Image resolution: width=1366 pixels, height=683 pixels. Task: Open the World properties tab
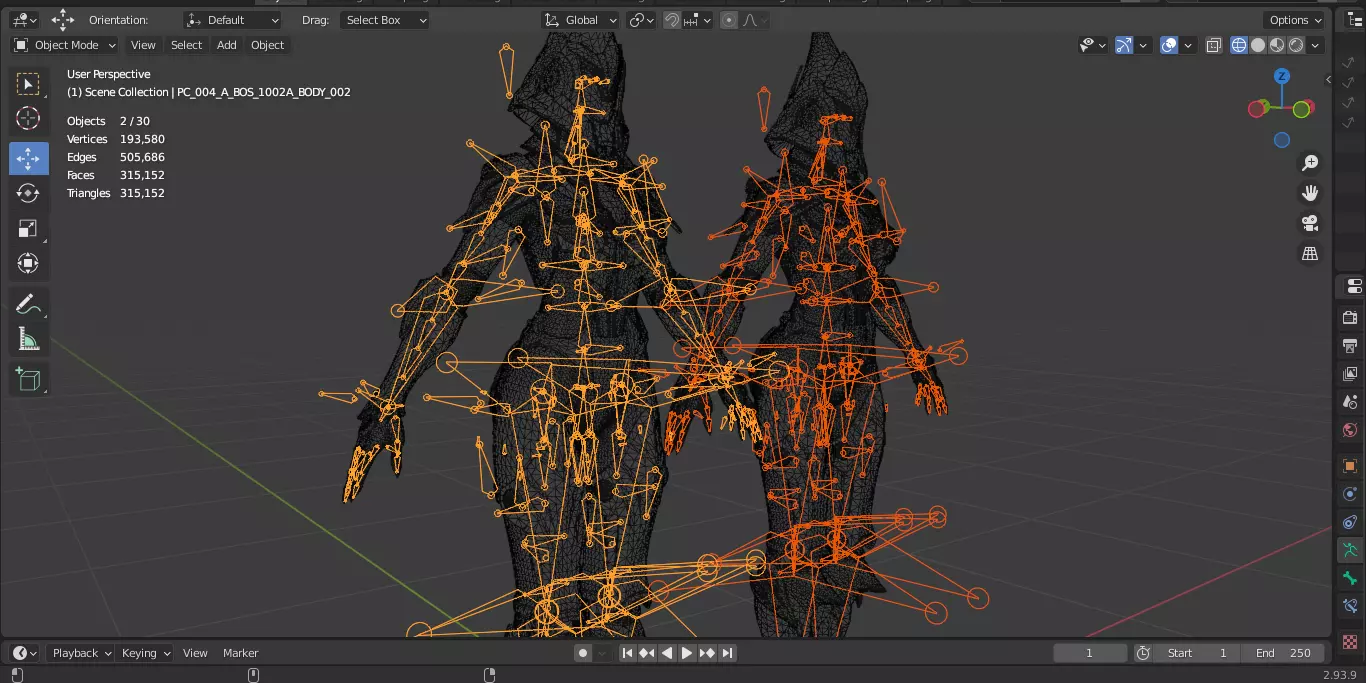click(1350, 430)
